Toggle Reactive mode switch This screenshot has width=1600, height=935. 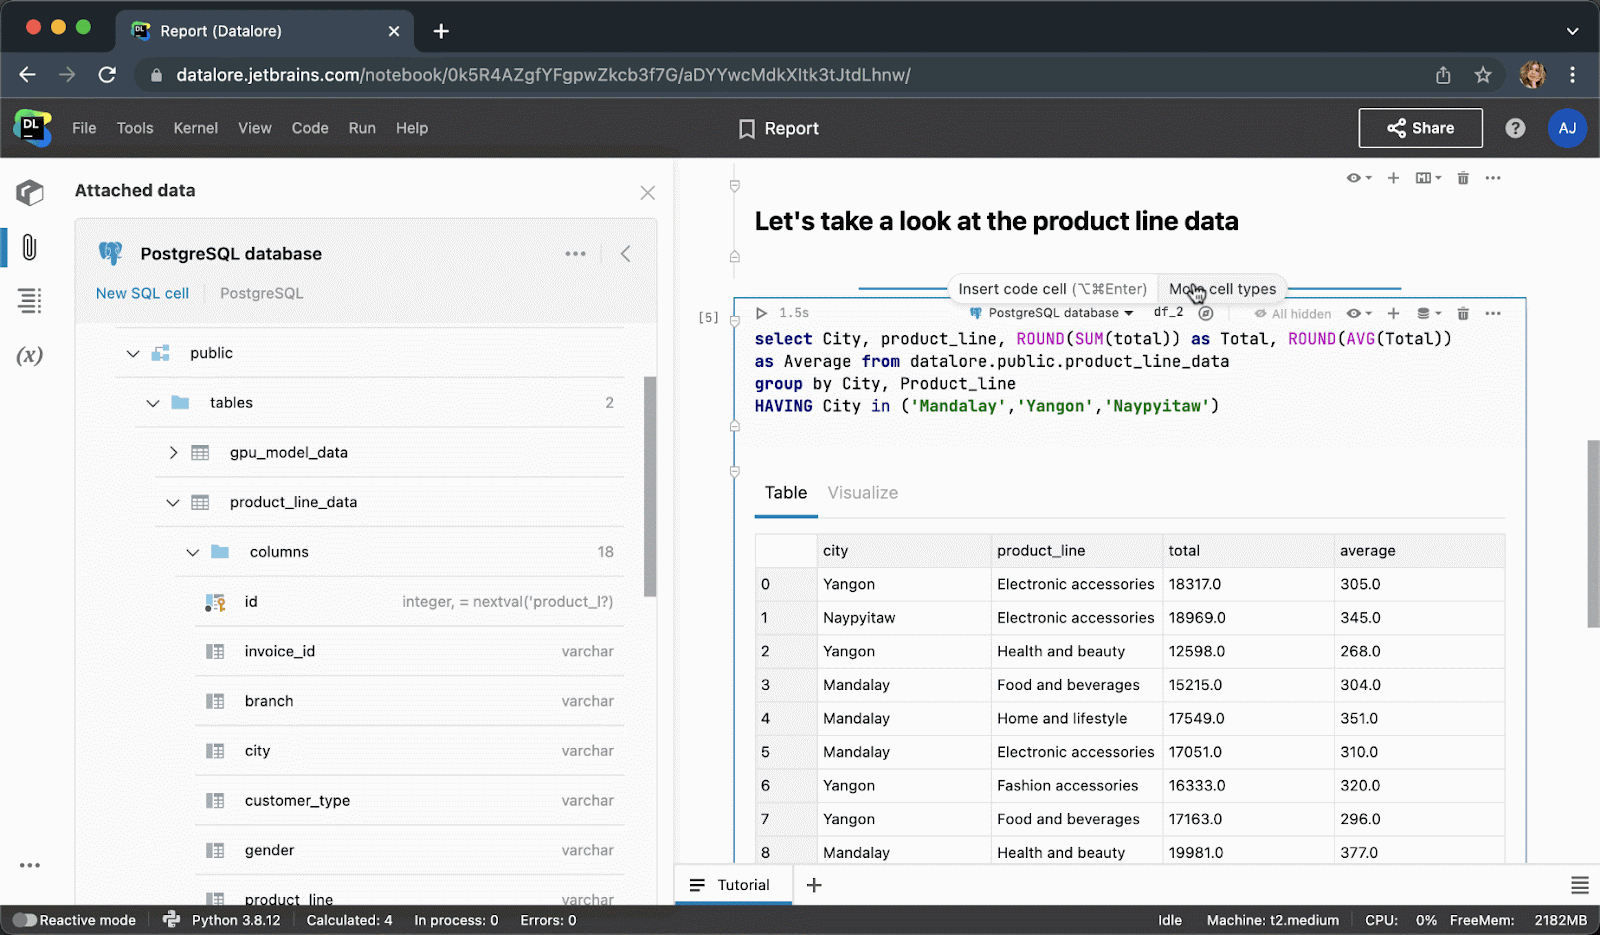pyautogui.click(x=25, y=920)
